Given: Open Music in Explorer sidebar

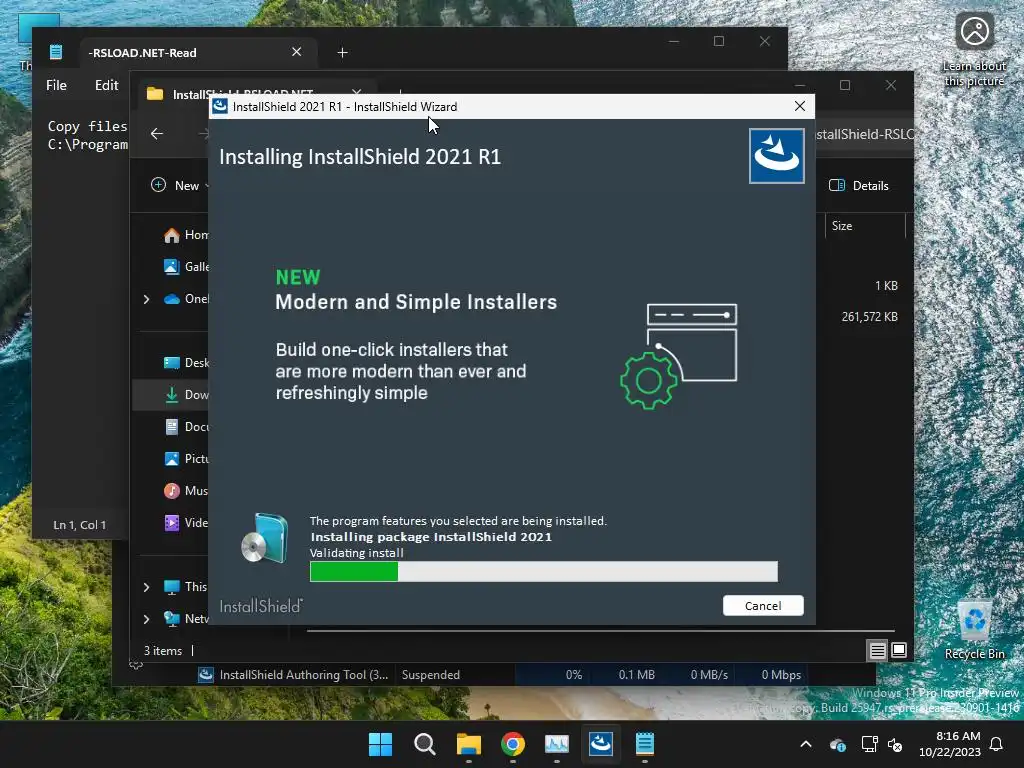Looking at the screenshot, I should [x=187, y=490].
